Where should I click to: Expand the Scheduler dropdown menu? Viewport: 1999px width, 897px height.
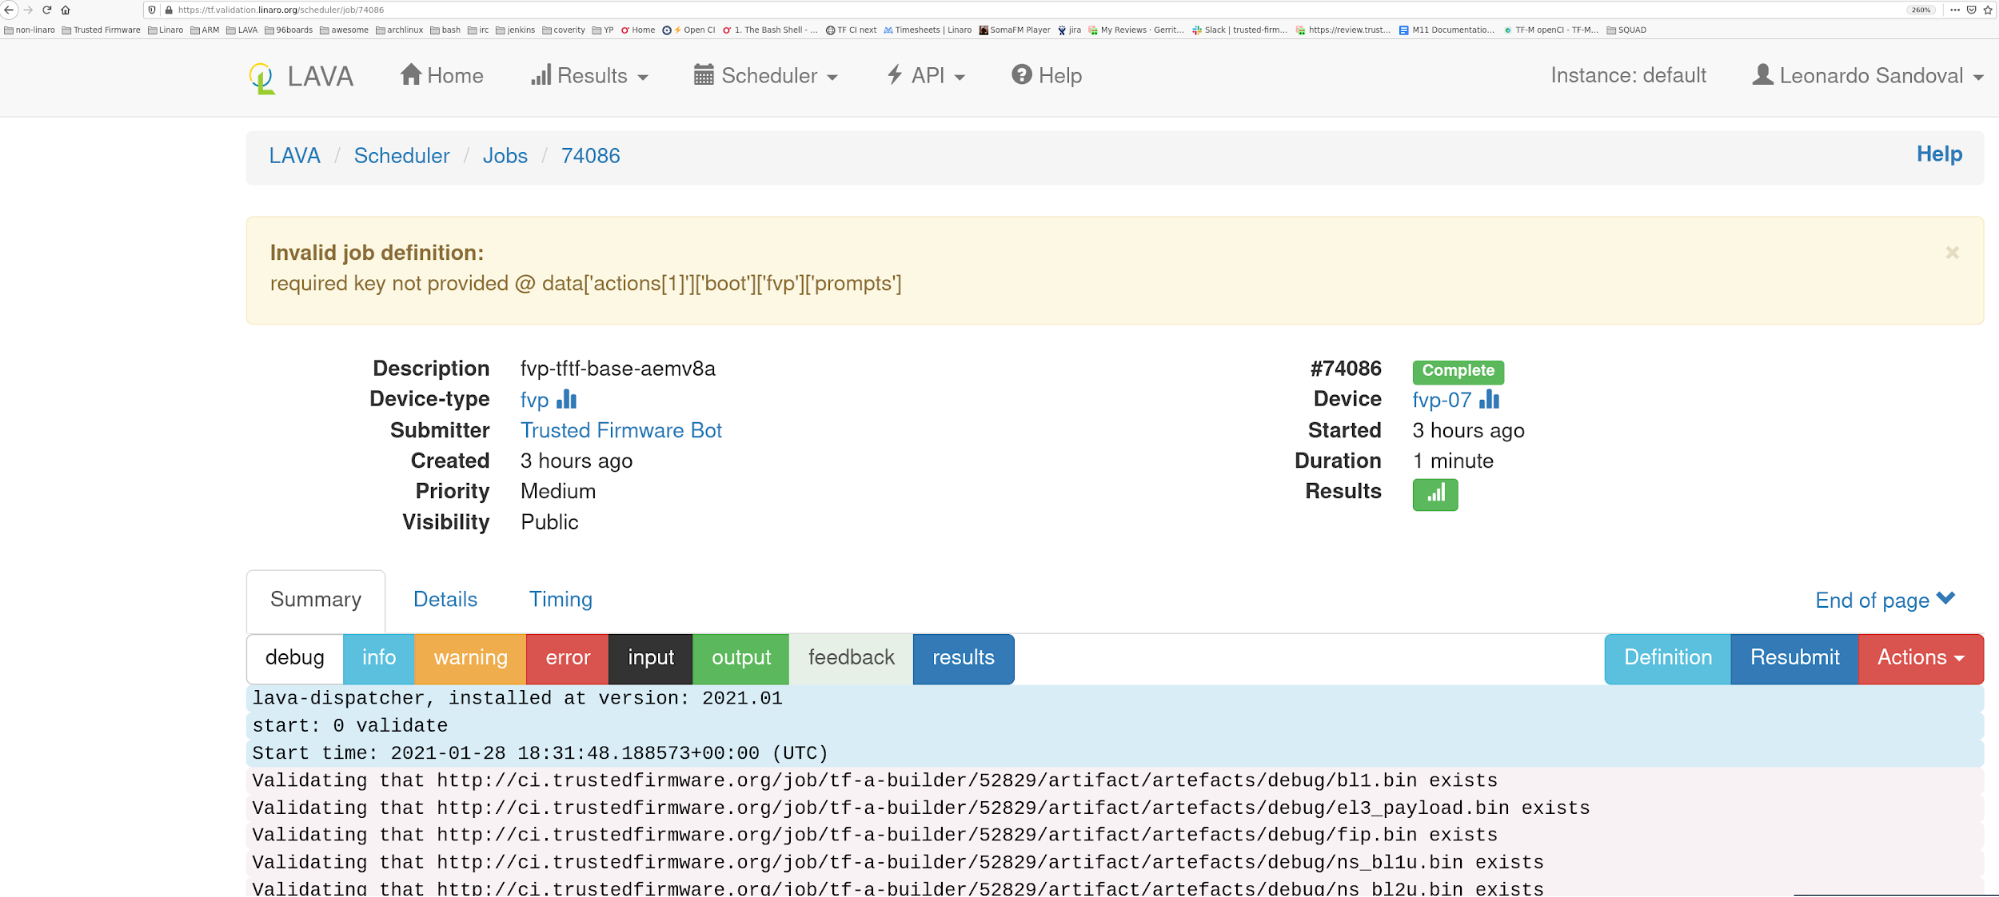tap(766, 76)
